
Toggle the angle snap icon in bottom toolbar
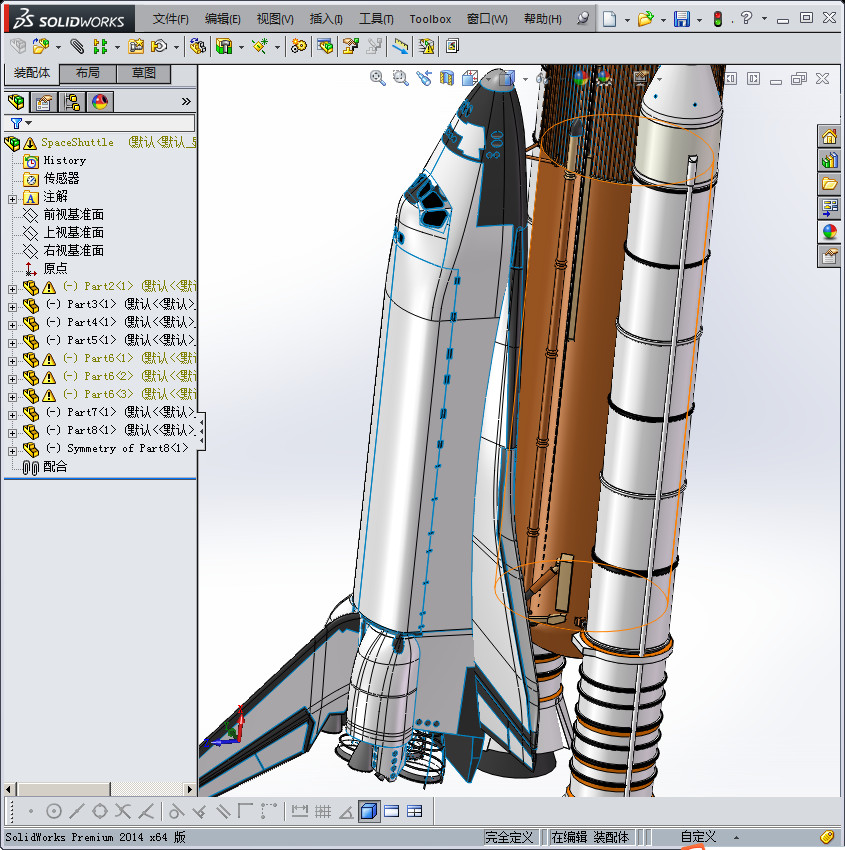pyautogui.click(x=346, y=812)
